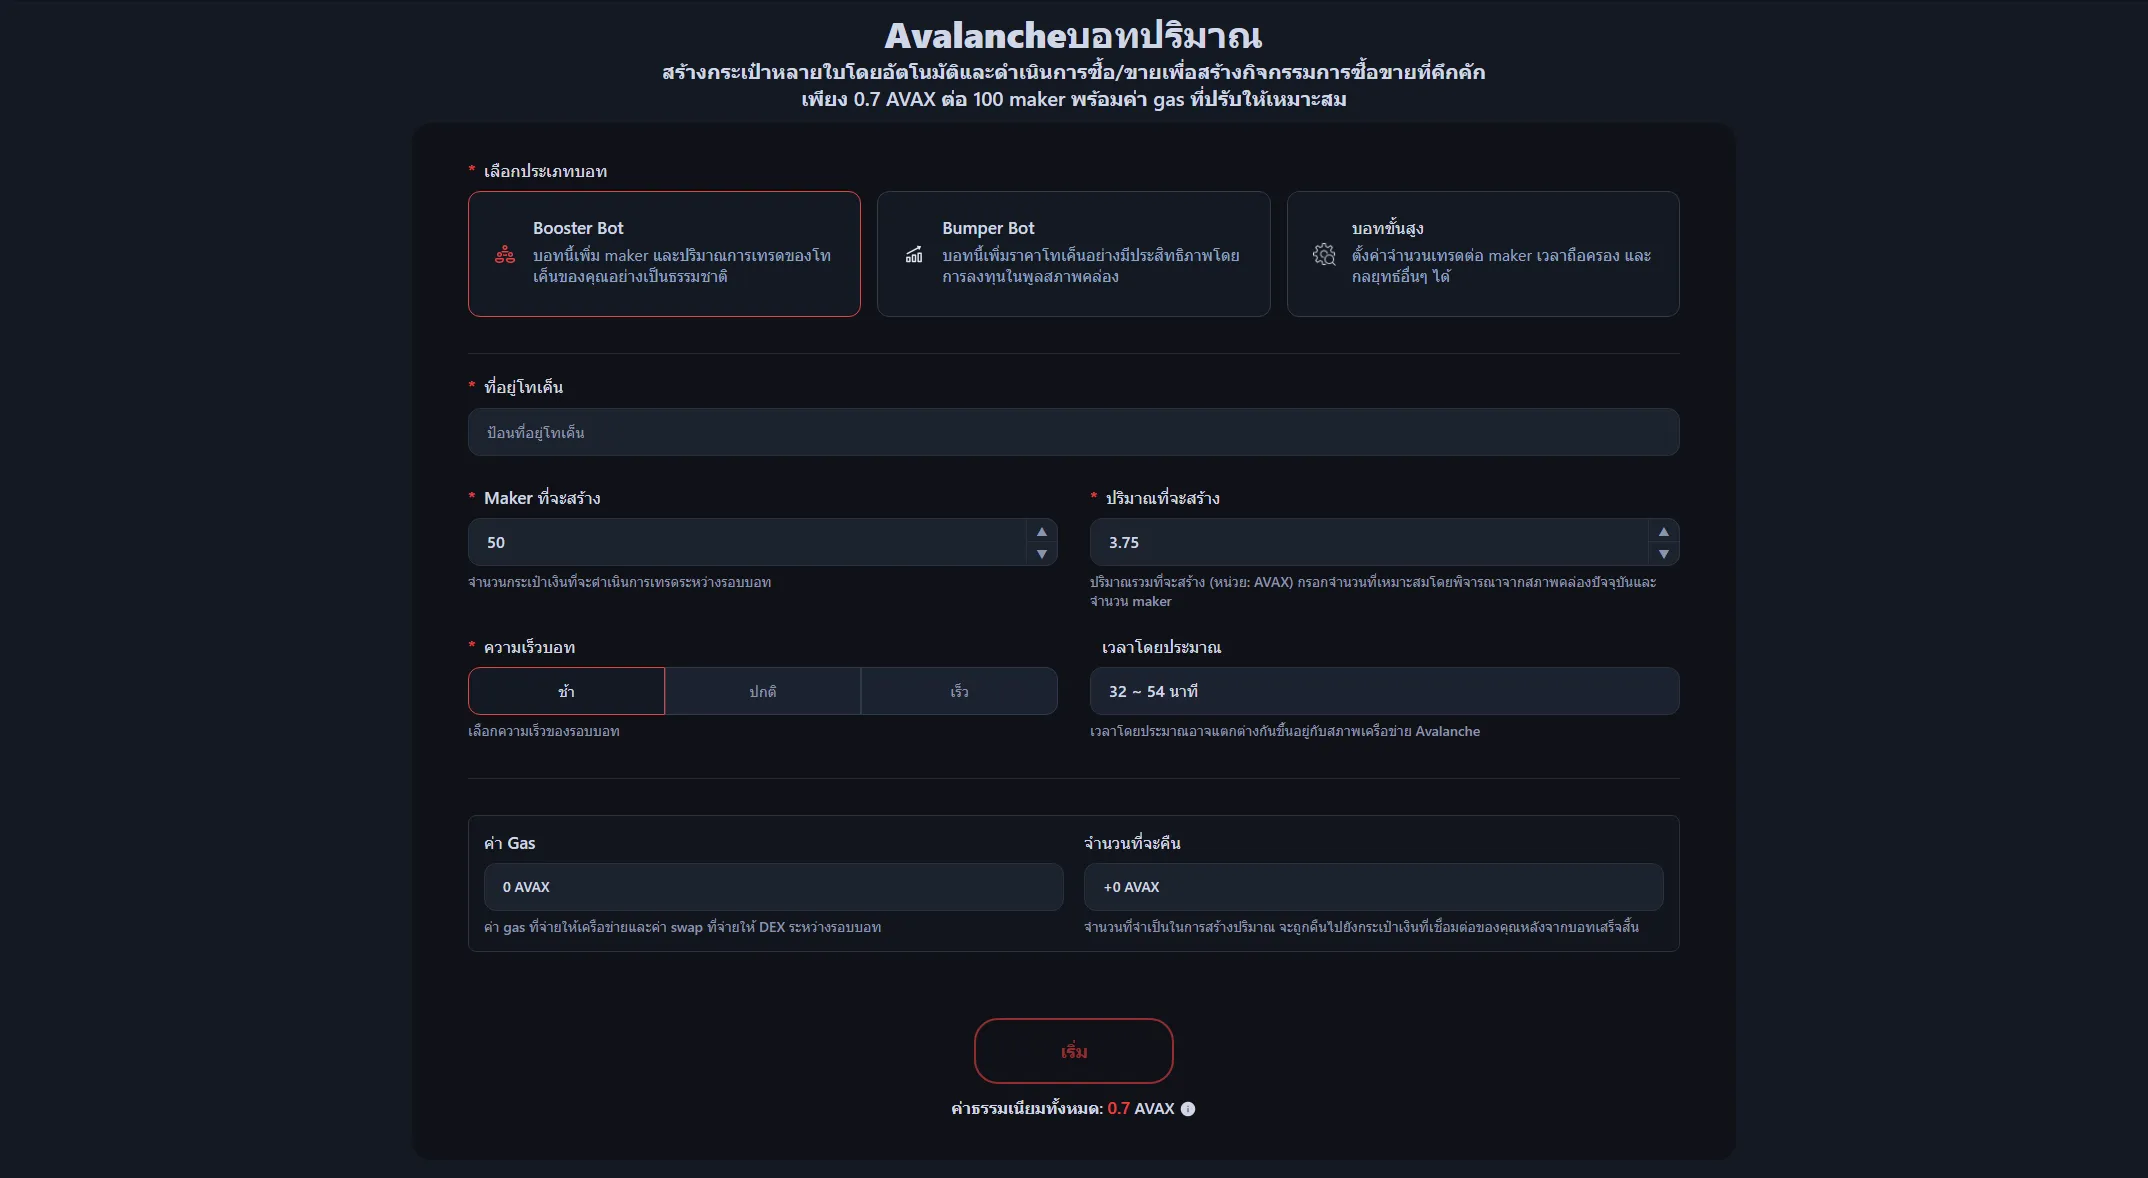Viewport: 2148px width, 1178px height.
Task: Set bot speed to fast (เร็ว)
Action: coord(959,691)
